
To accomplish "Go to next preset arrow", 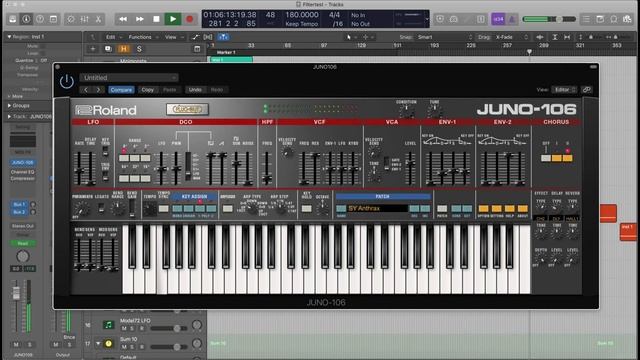I will 98,90.
